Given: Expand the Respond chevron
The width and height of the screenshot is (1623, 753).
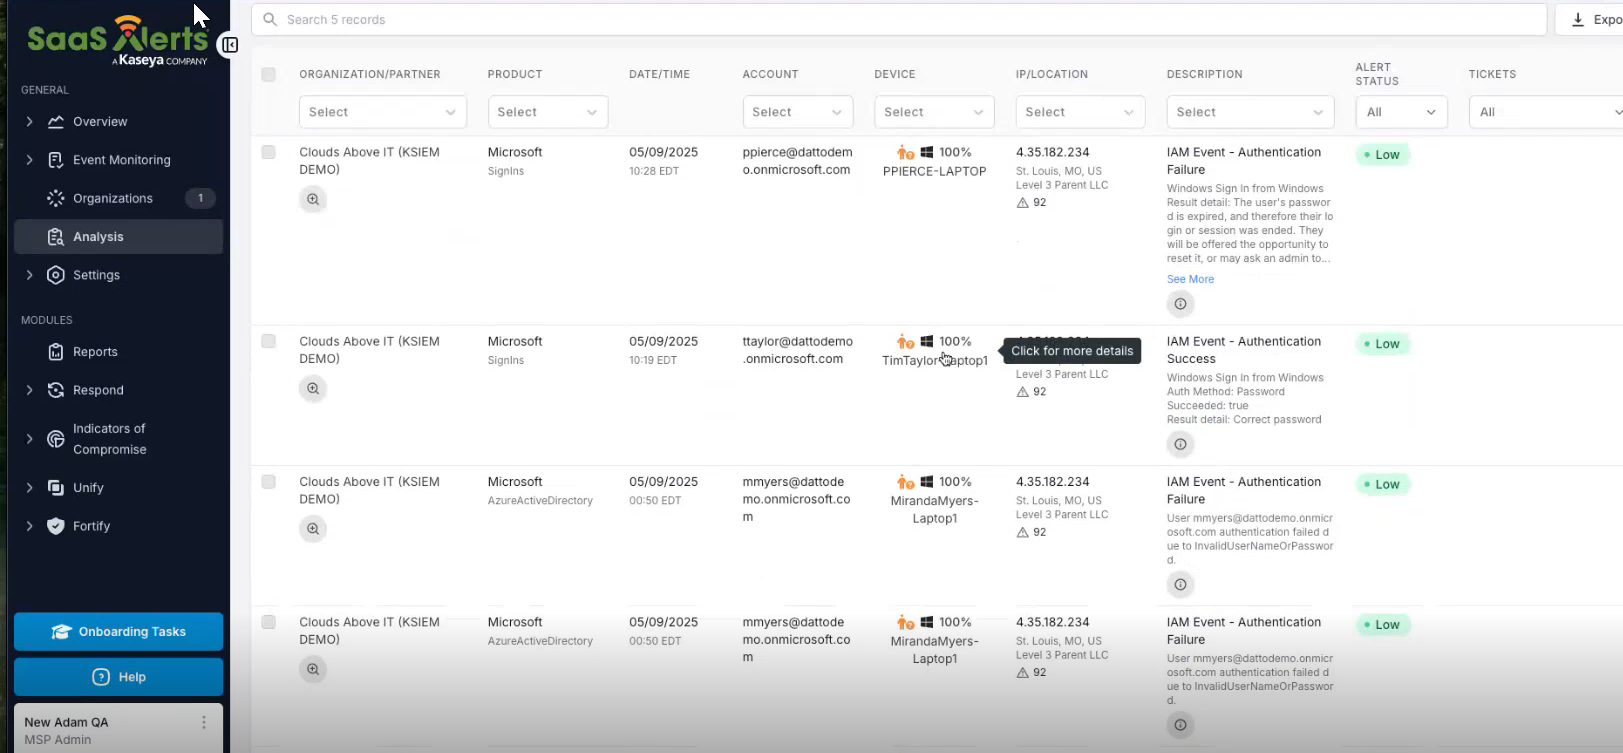Looking at the screenshot, I should coord(29,390).
